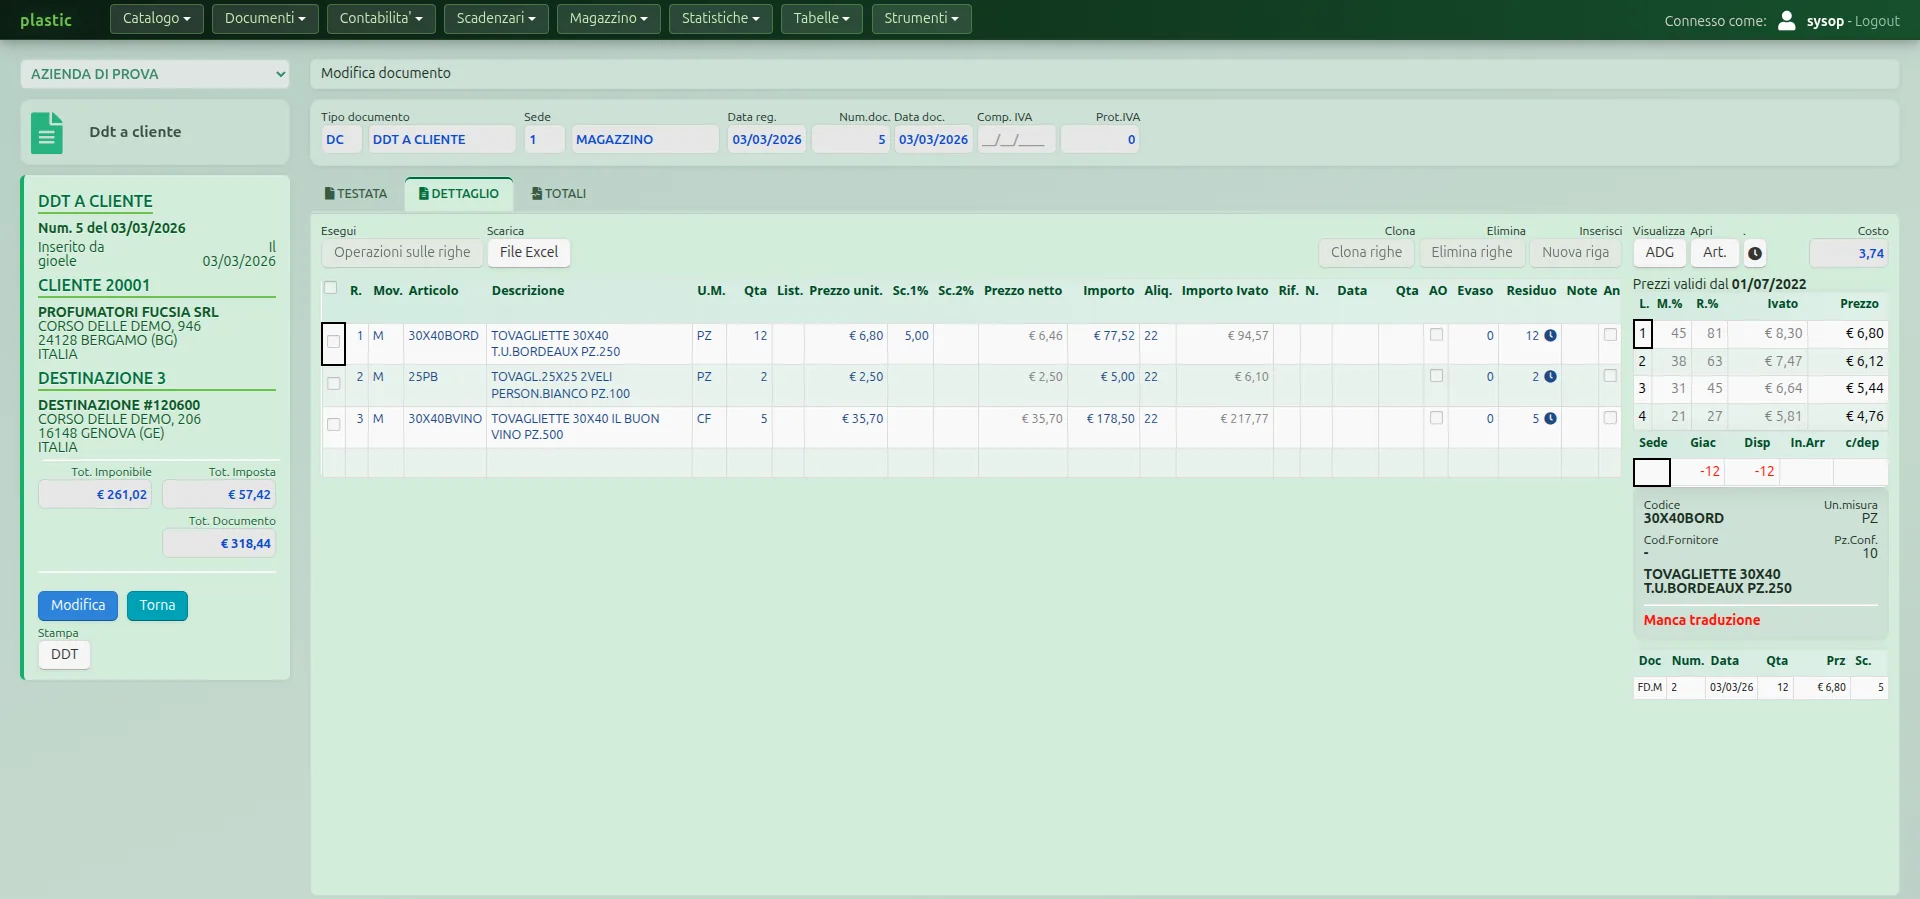The image size is (1920, 899).
Task: Toggle the AO checkbox in row 1
Action: [1437, 335]
